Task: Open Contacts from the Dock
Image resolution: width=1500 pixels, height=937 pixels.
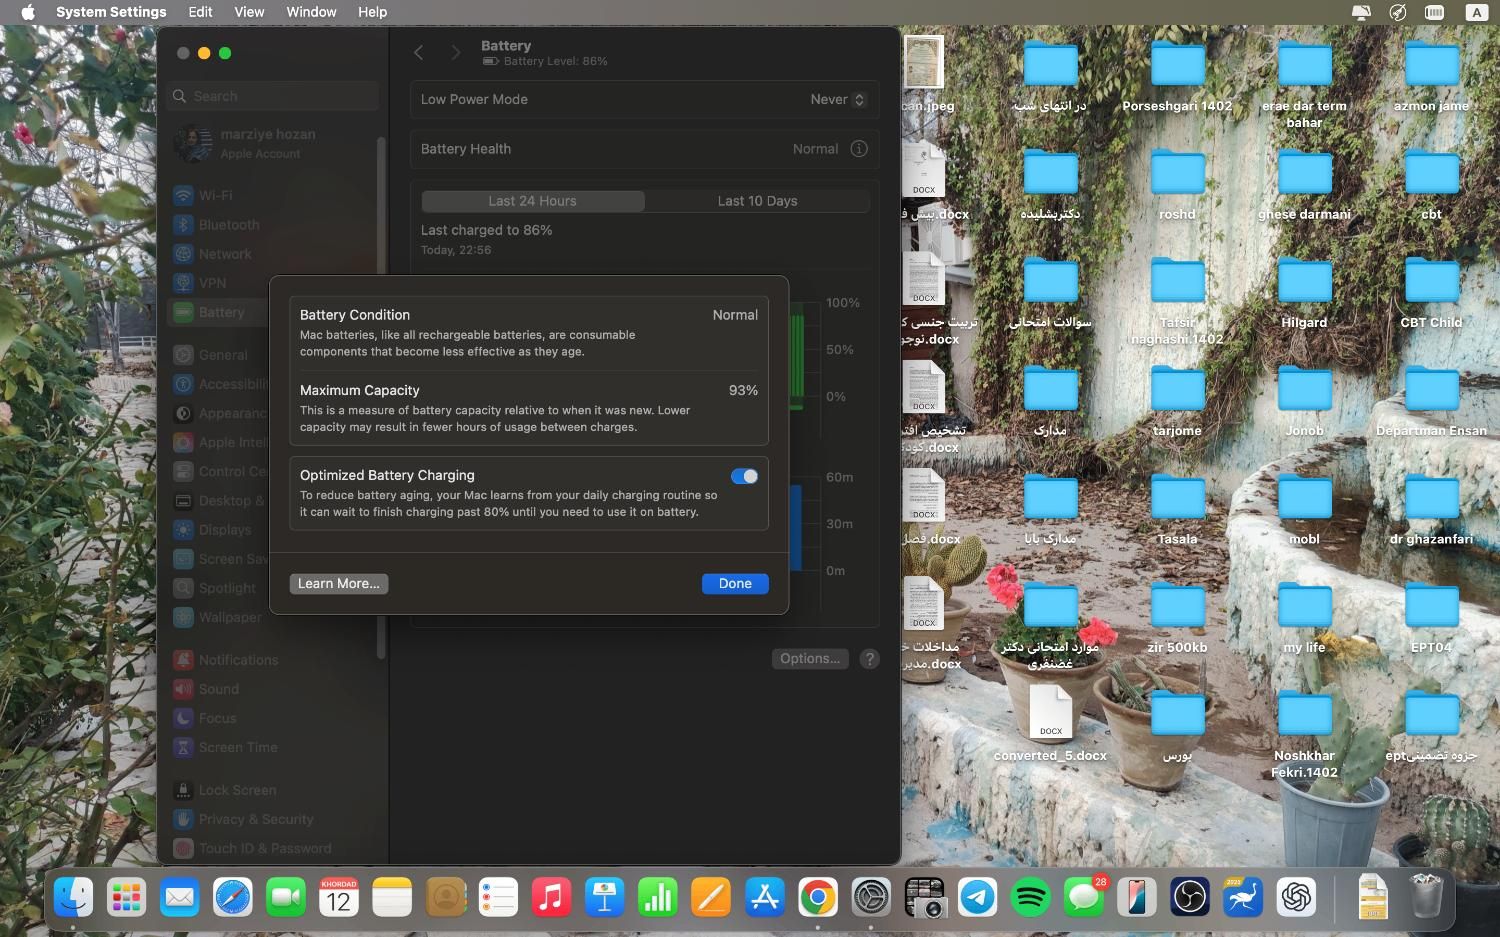Action: [445, 897]
